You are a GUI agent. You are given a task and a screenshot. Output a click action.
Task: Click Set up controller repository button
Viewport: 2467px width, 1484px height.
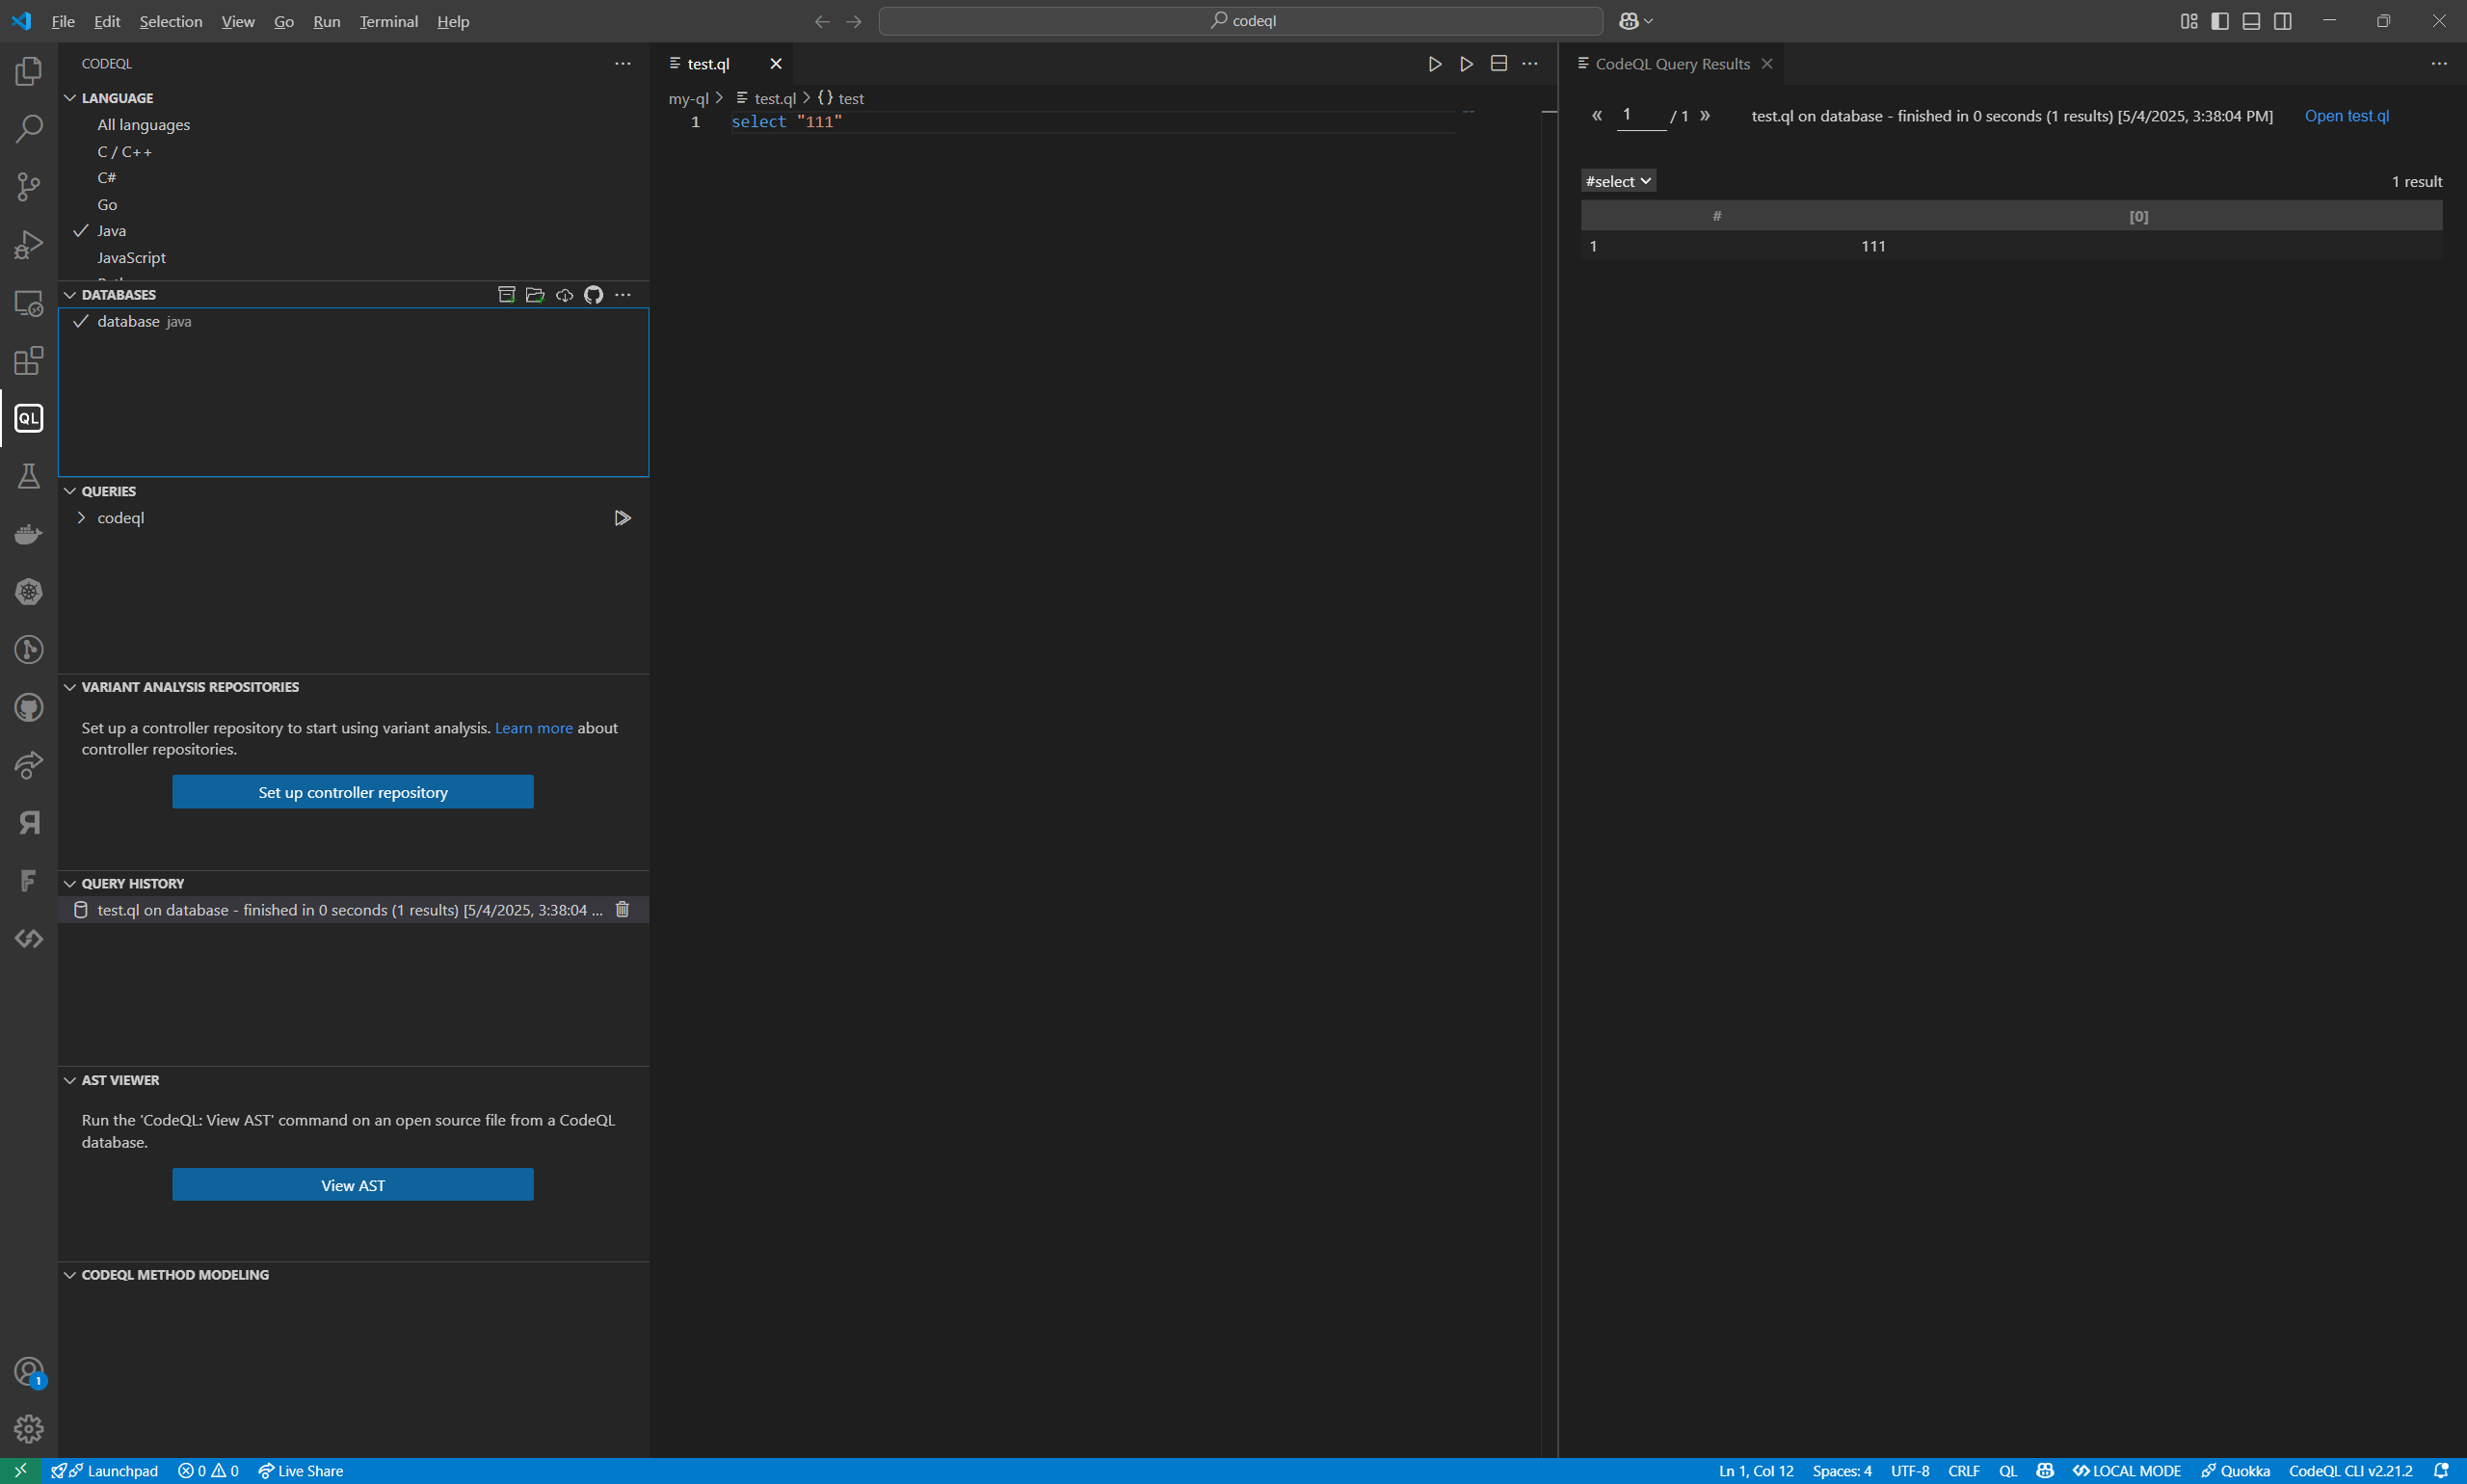pyautogui.click(x=353, y=792)
